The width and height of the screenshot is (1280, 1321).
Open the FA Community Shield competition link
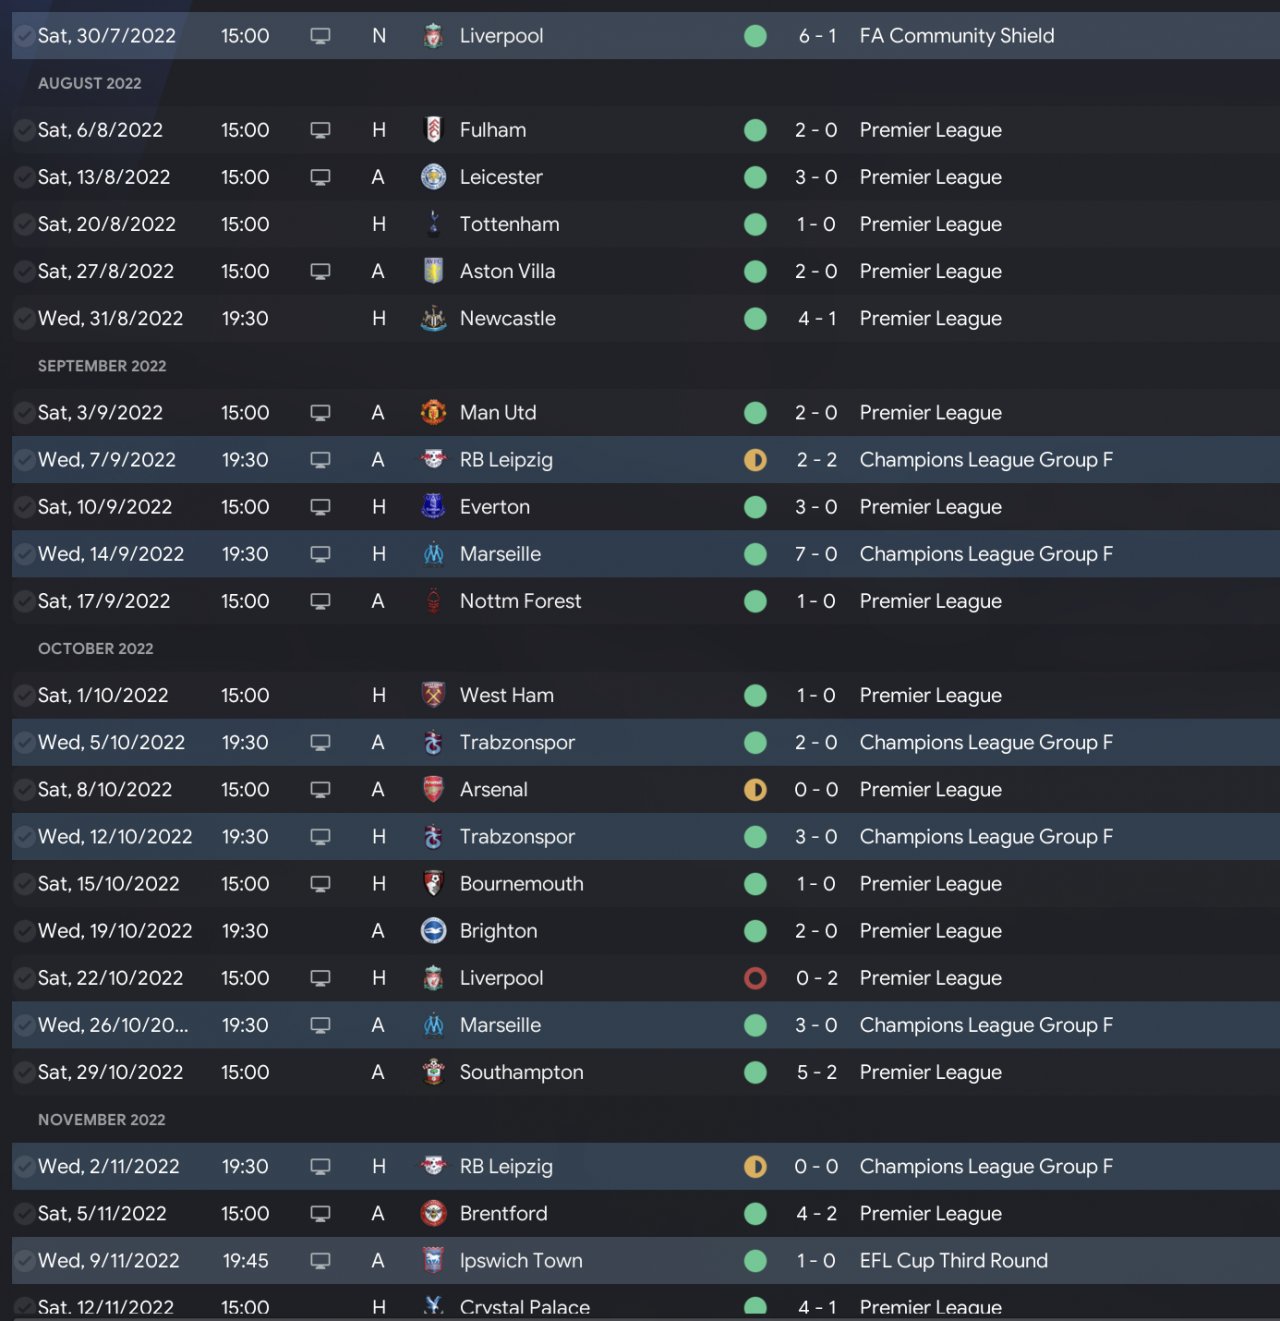click(956, 36)
